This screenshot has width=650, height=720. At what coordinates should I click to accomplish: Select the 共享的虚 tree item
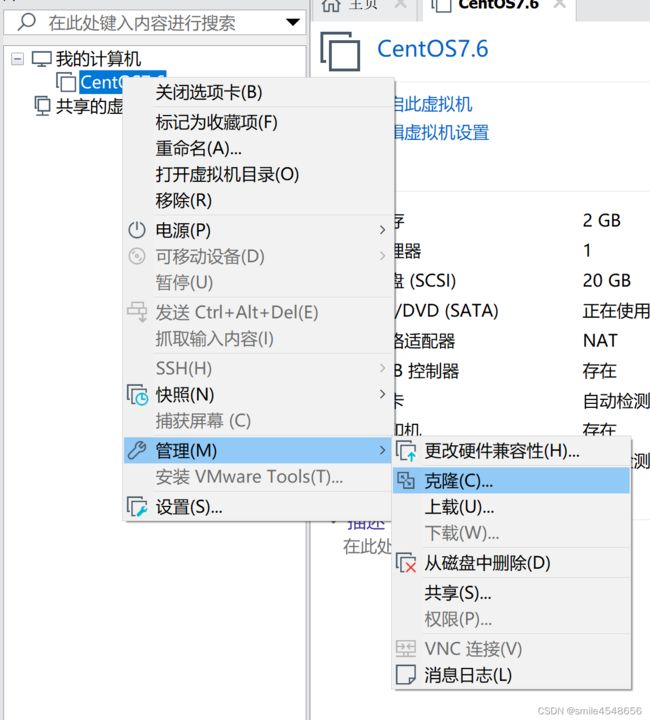(90, 107)
